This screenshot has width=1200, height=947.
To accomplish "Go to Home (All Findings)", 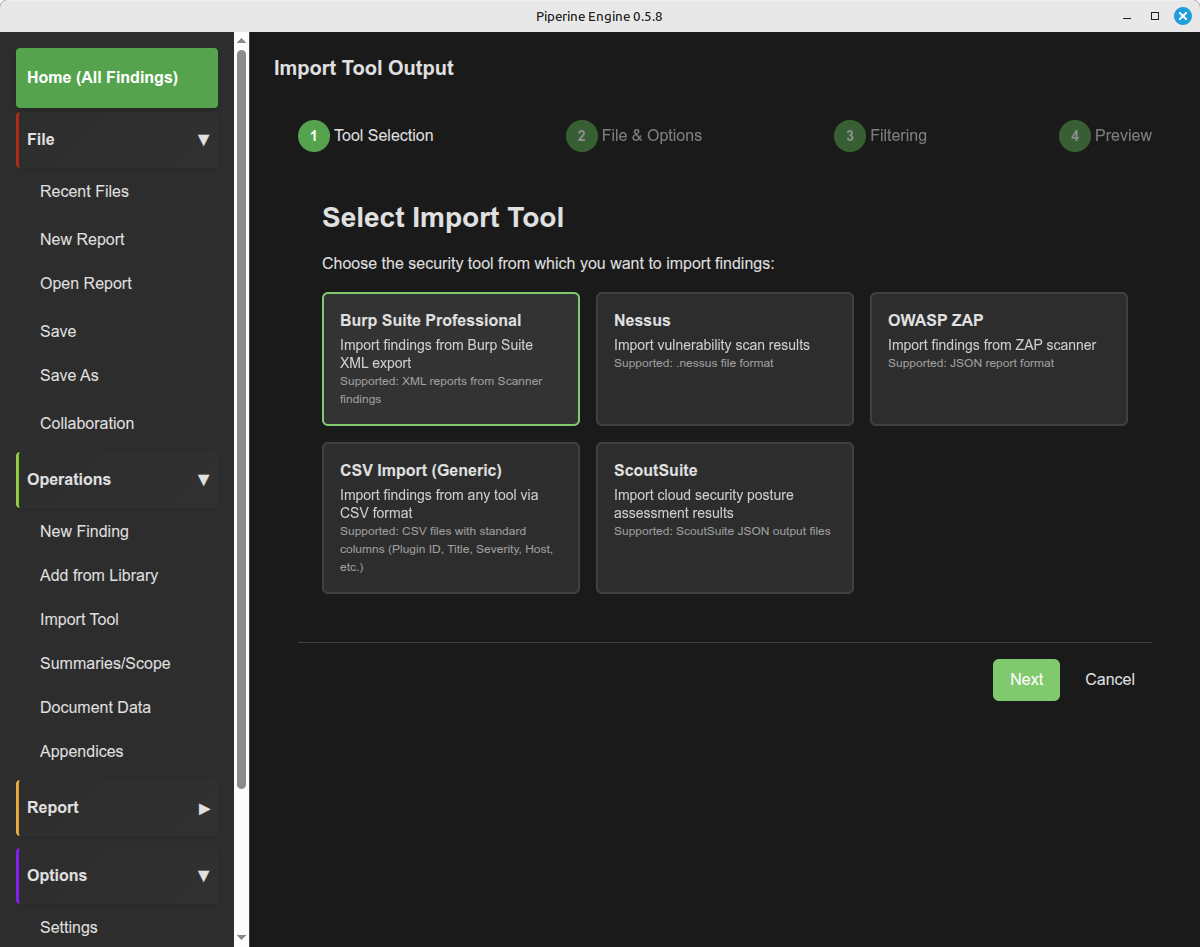I will 117,78.
